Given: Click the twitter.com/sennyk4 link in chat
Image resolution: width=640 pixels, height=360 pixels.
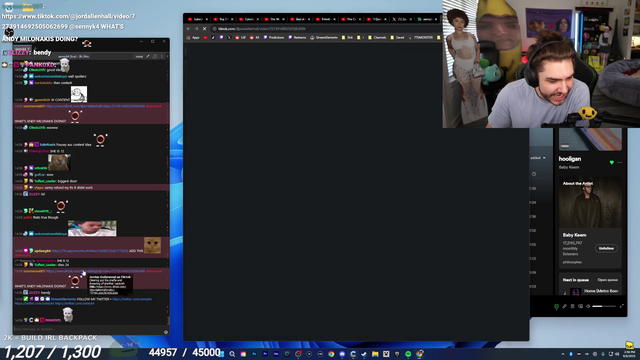Looking at the screenshot, I should (132, 299).
